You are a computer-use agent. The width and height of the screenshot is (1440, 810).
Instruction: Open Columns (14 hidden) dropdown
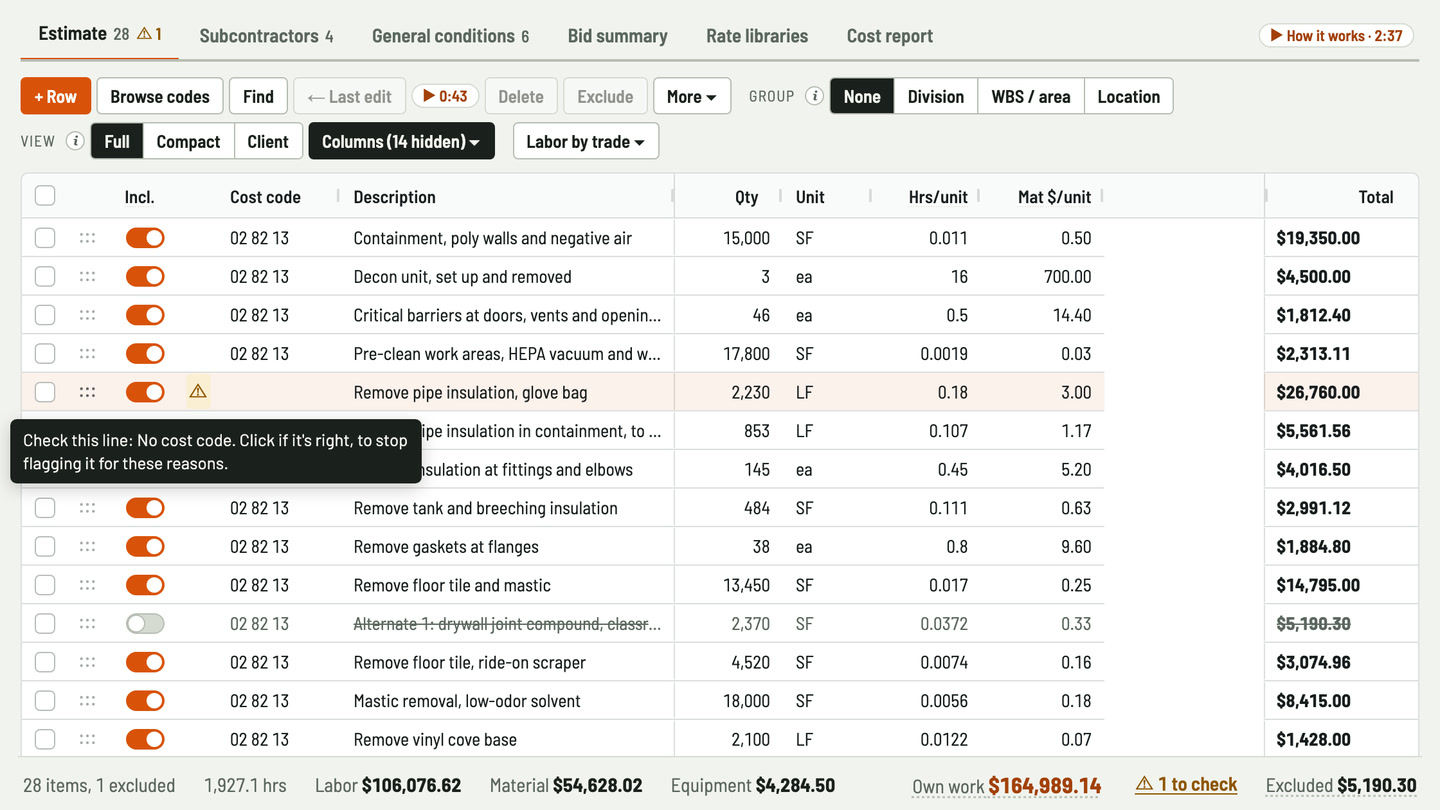[x=401, y=141]
